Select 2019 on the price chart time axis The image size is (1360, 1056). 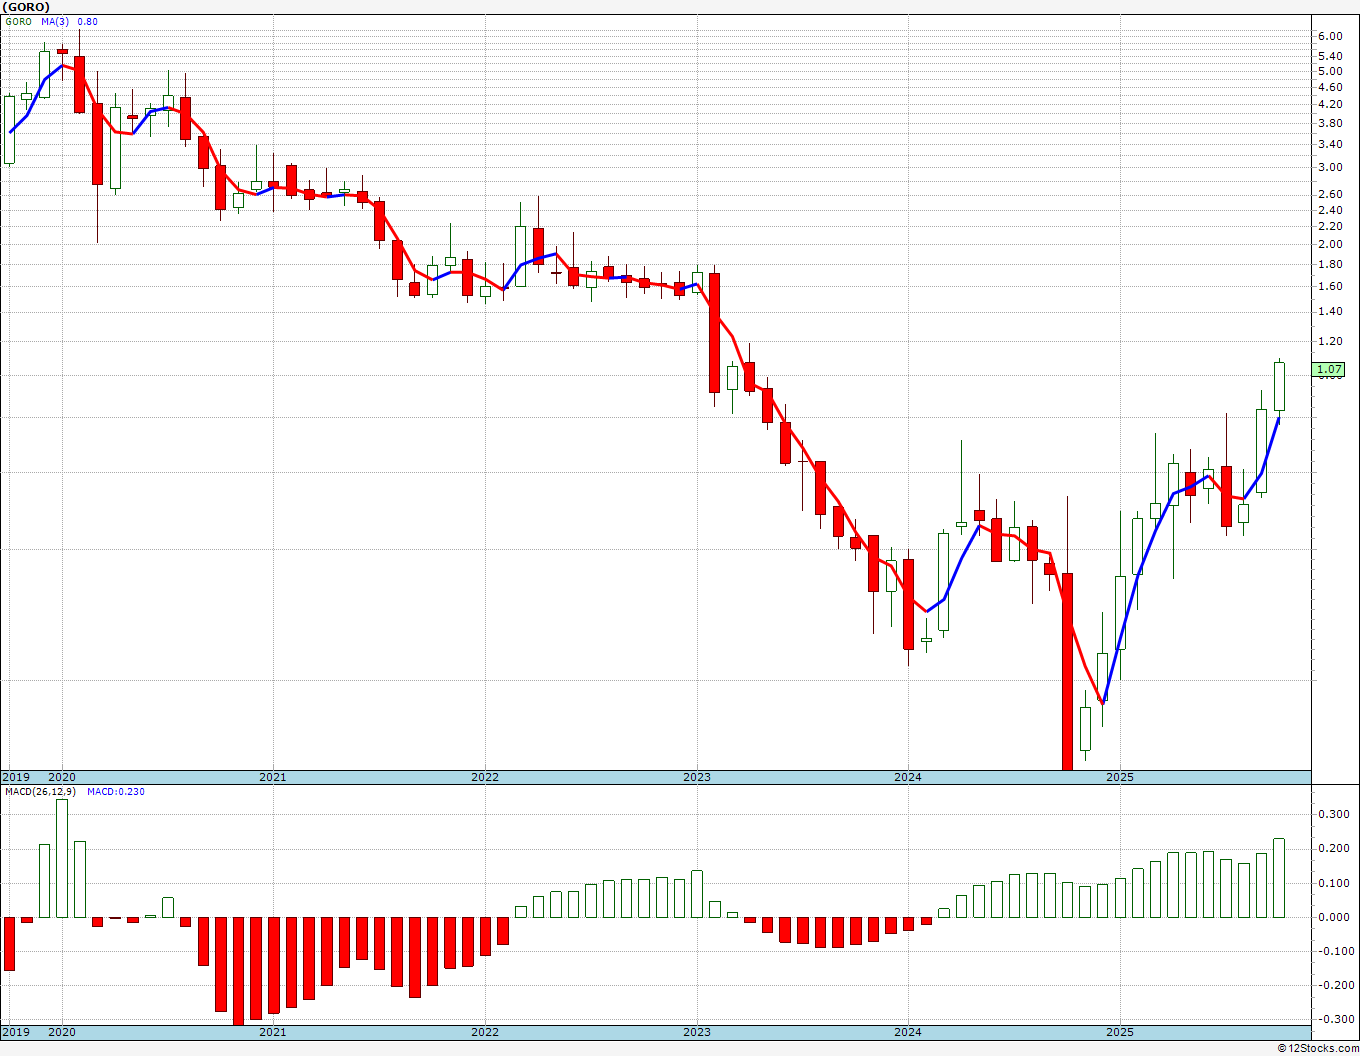(15, 777)
